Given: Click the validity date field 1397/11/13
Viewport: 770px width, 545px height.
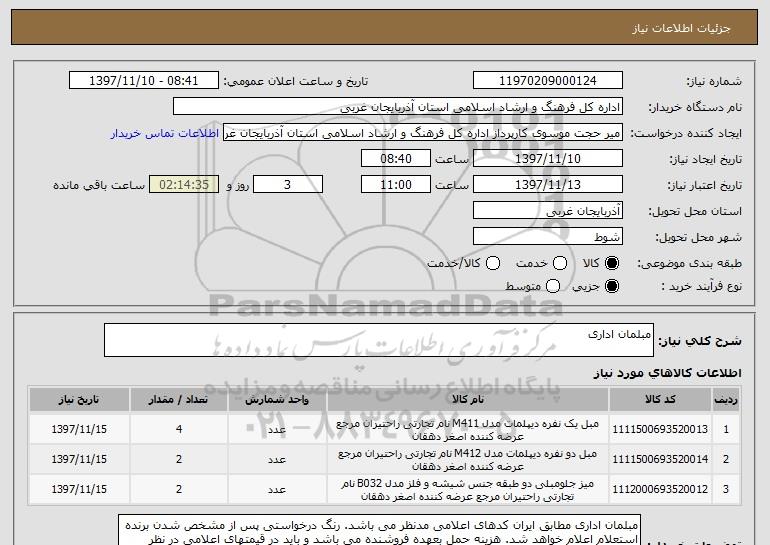Looking at the screenshot, I should (548, 185).
